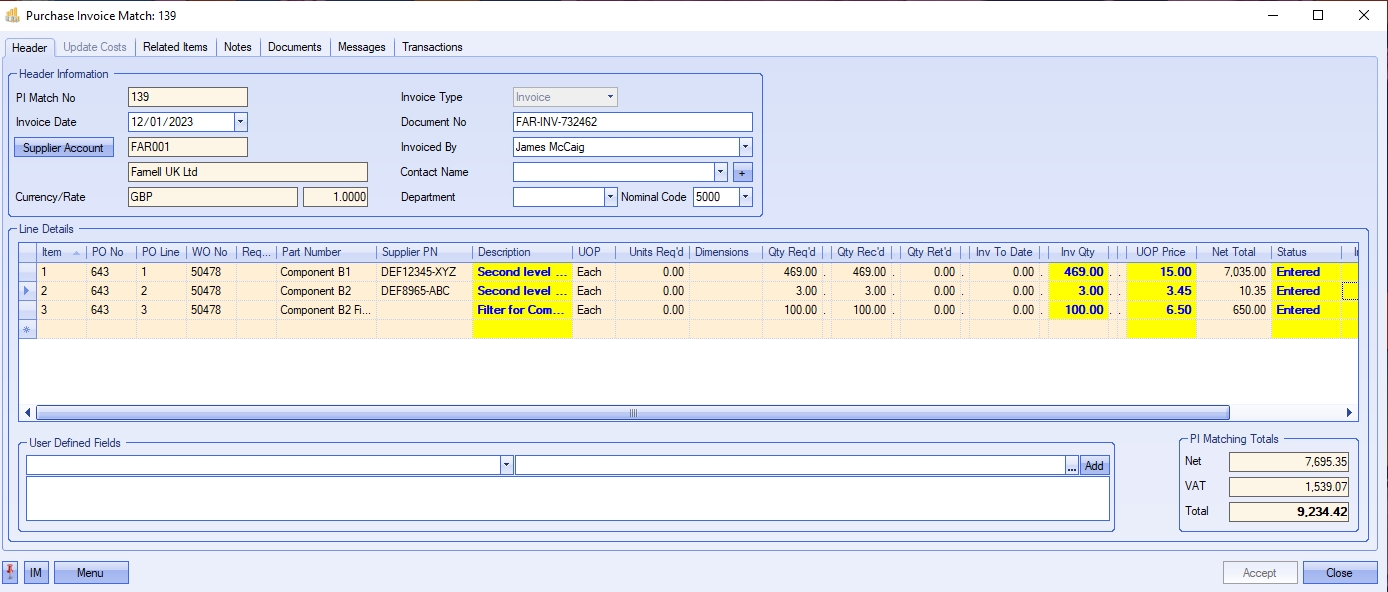Click the red pin icon at bottom left
This screenshot has height=592, width=1388.
[11, 573]
